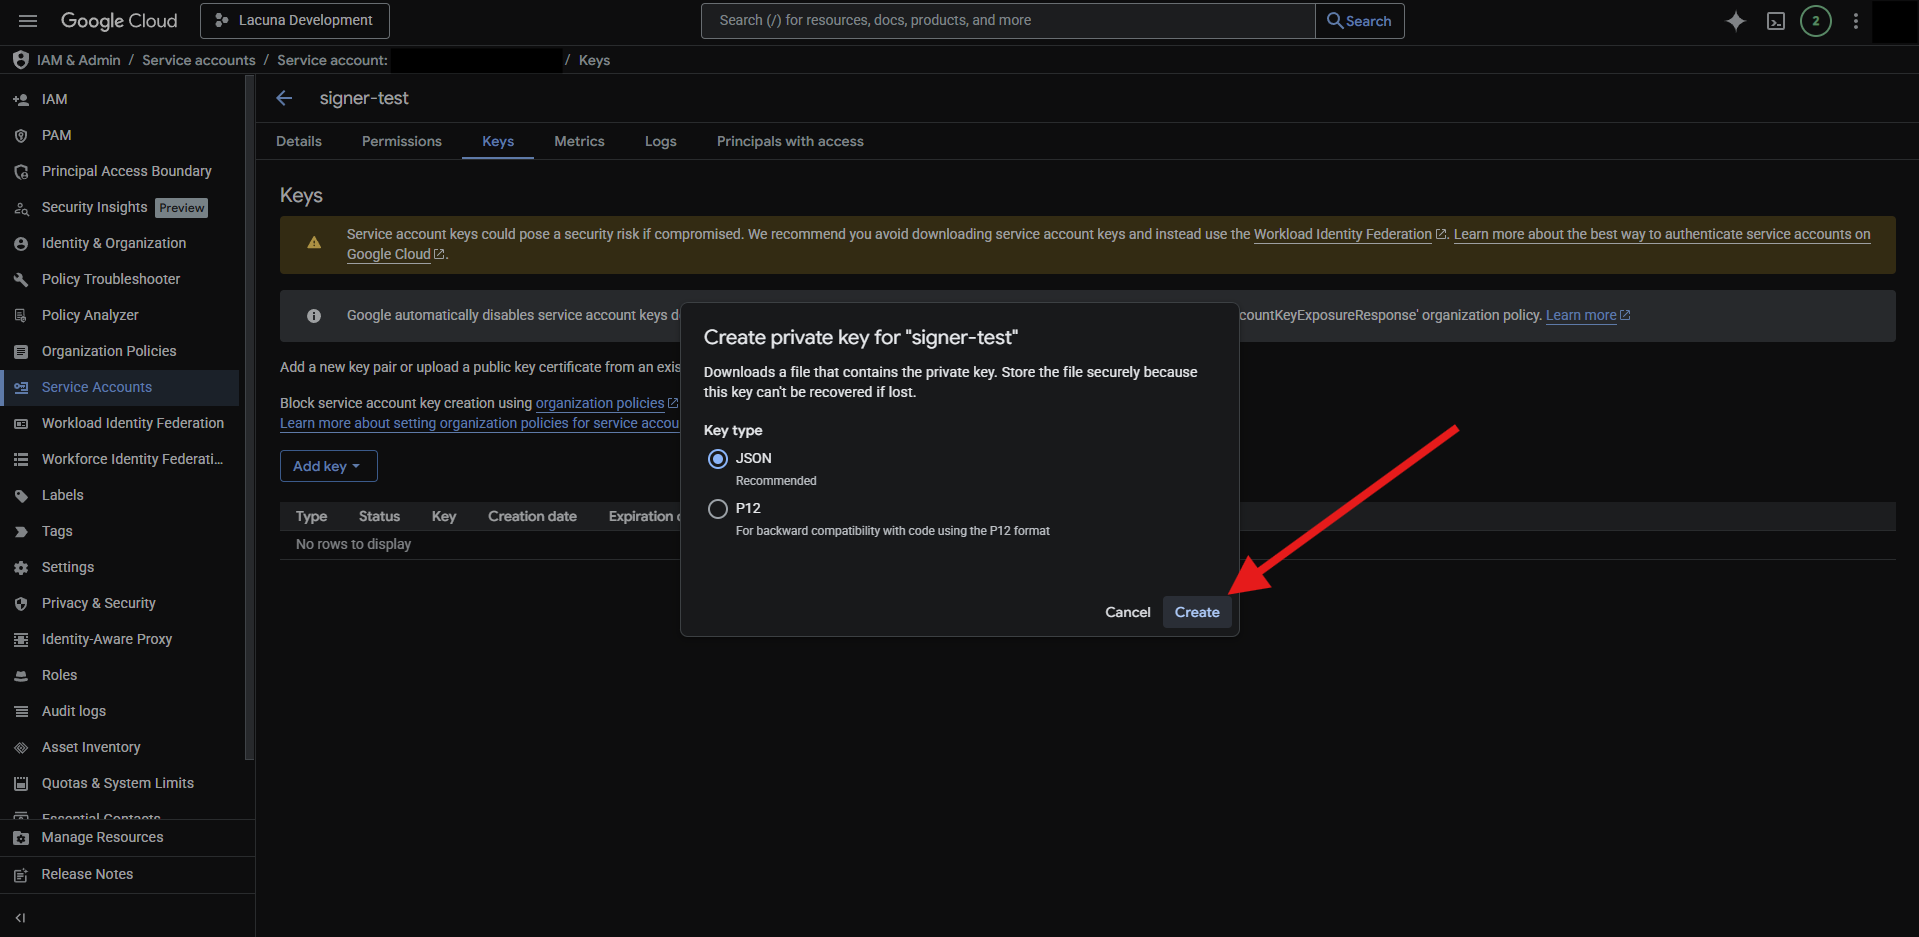Open the three-dot more options menu
The height and width of the screenshot is (937, 1919).
coord(1856,21)
